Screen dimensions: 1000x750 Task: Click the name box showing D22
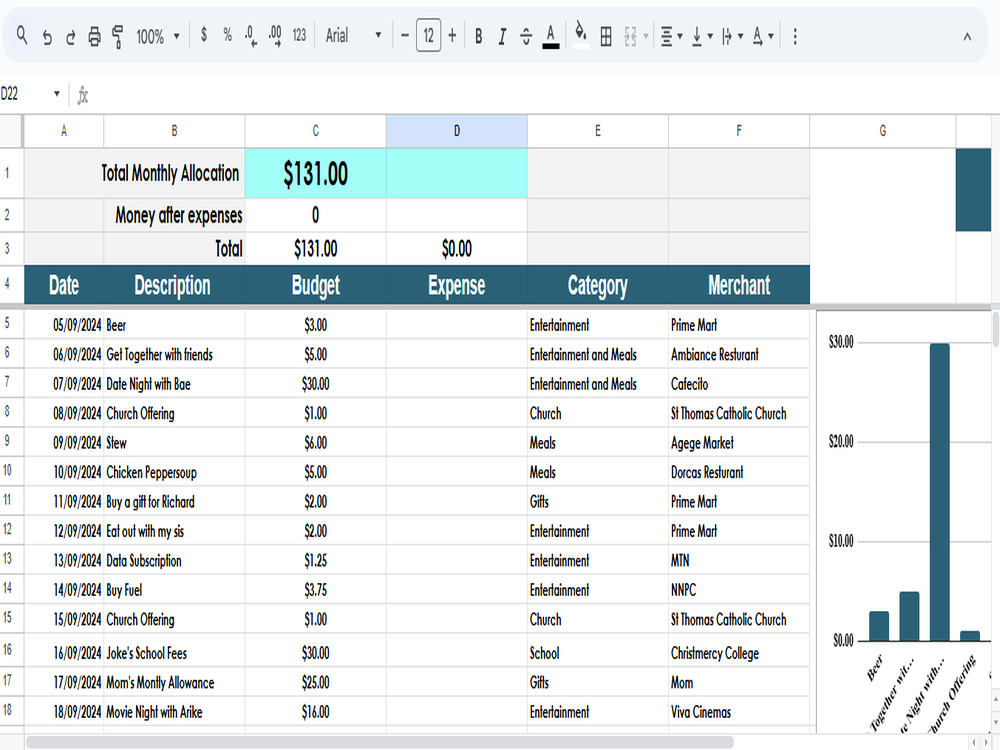coord(24,94)
